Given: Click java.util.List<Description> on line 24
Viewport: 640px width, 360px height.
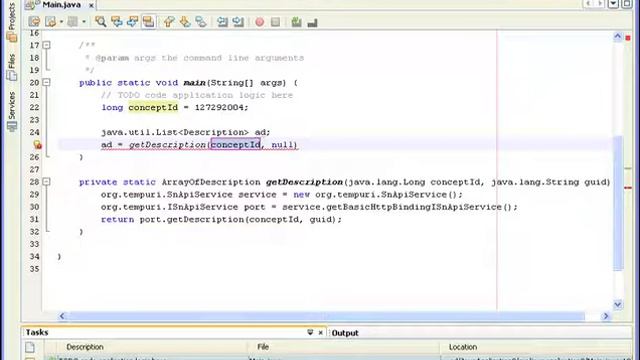Looking at the screenshot, I should 175,132.
